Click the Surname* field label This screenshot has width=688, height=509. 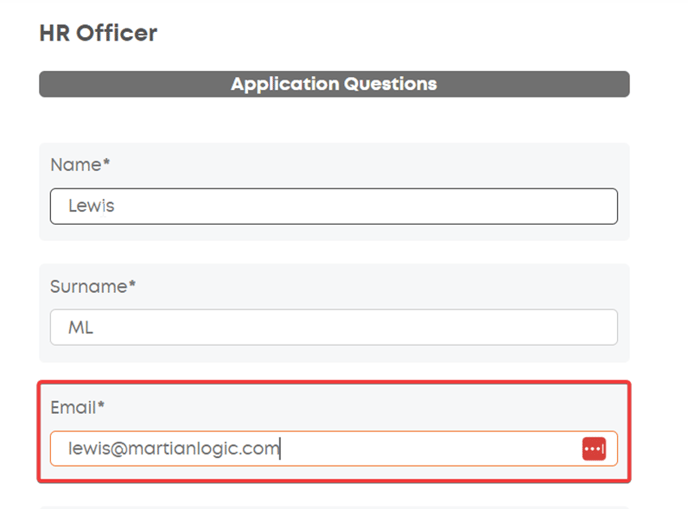click(x=93, y=287)
